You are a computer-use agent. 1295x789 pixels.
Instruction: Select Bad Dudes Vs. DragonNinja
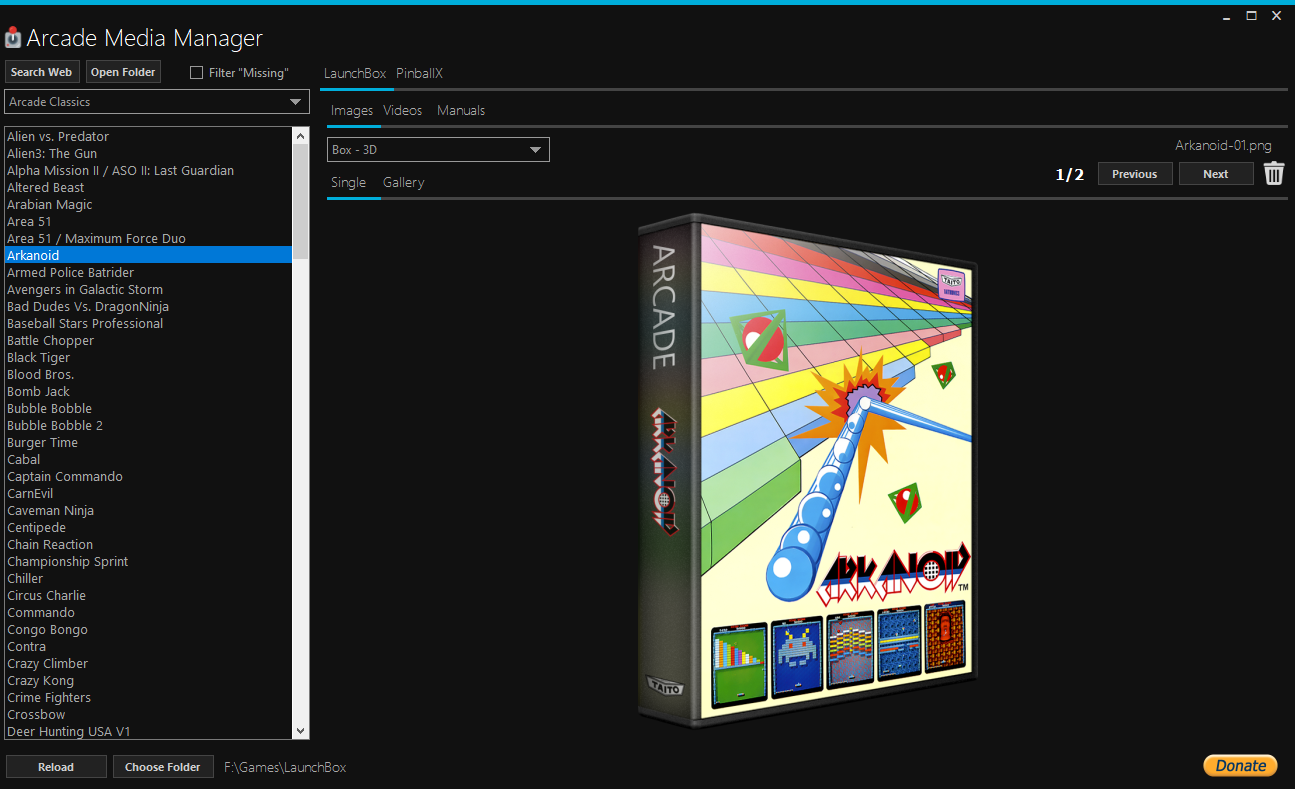tap(149, 307)
